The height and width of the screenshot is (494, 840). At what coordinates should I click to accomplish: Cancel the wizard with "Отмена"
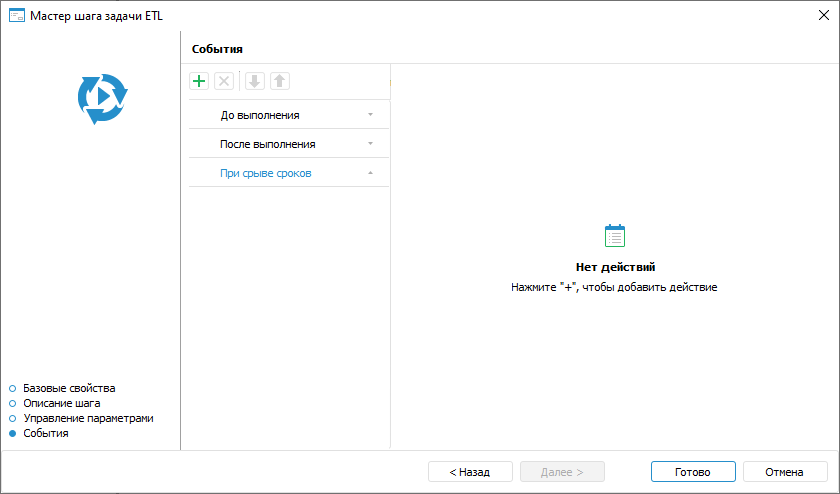pyautogui.click(x=784, y=472)
